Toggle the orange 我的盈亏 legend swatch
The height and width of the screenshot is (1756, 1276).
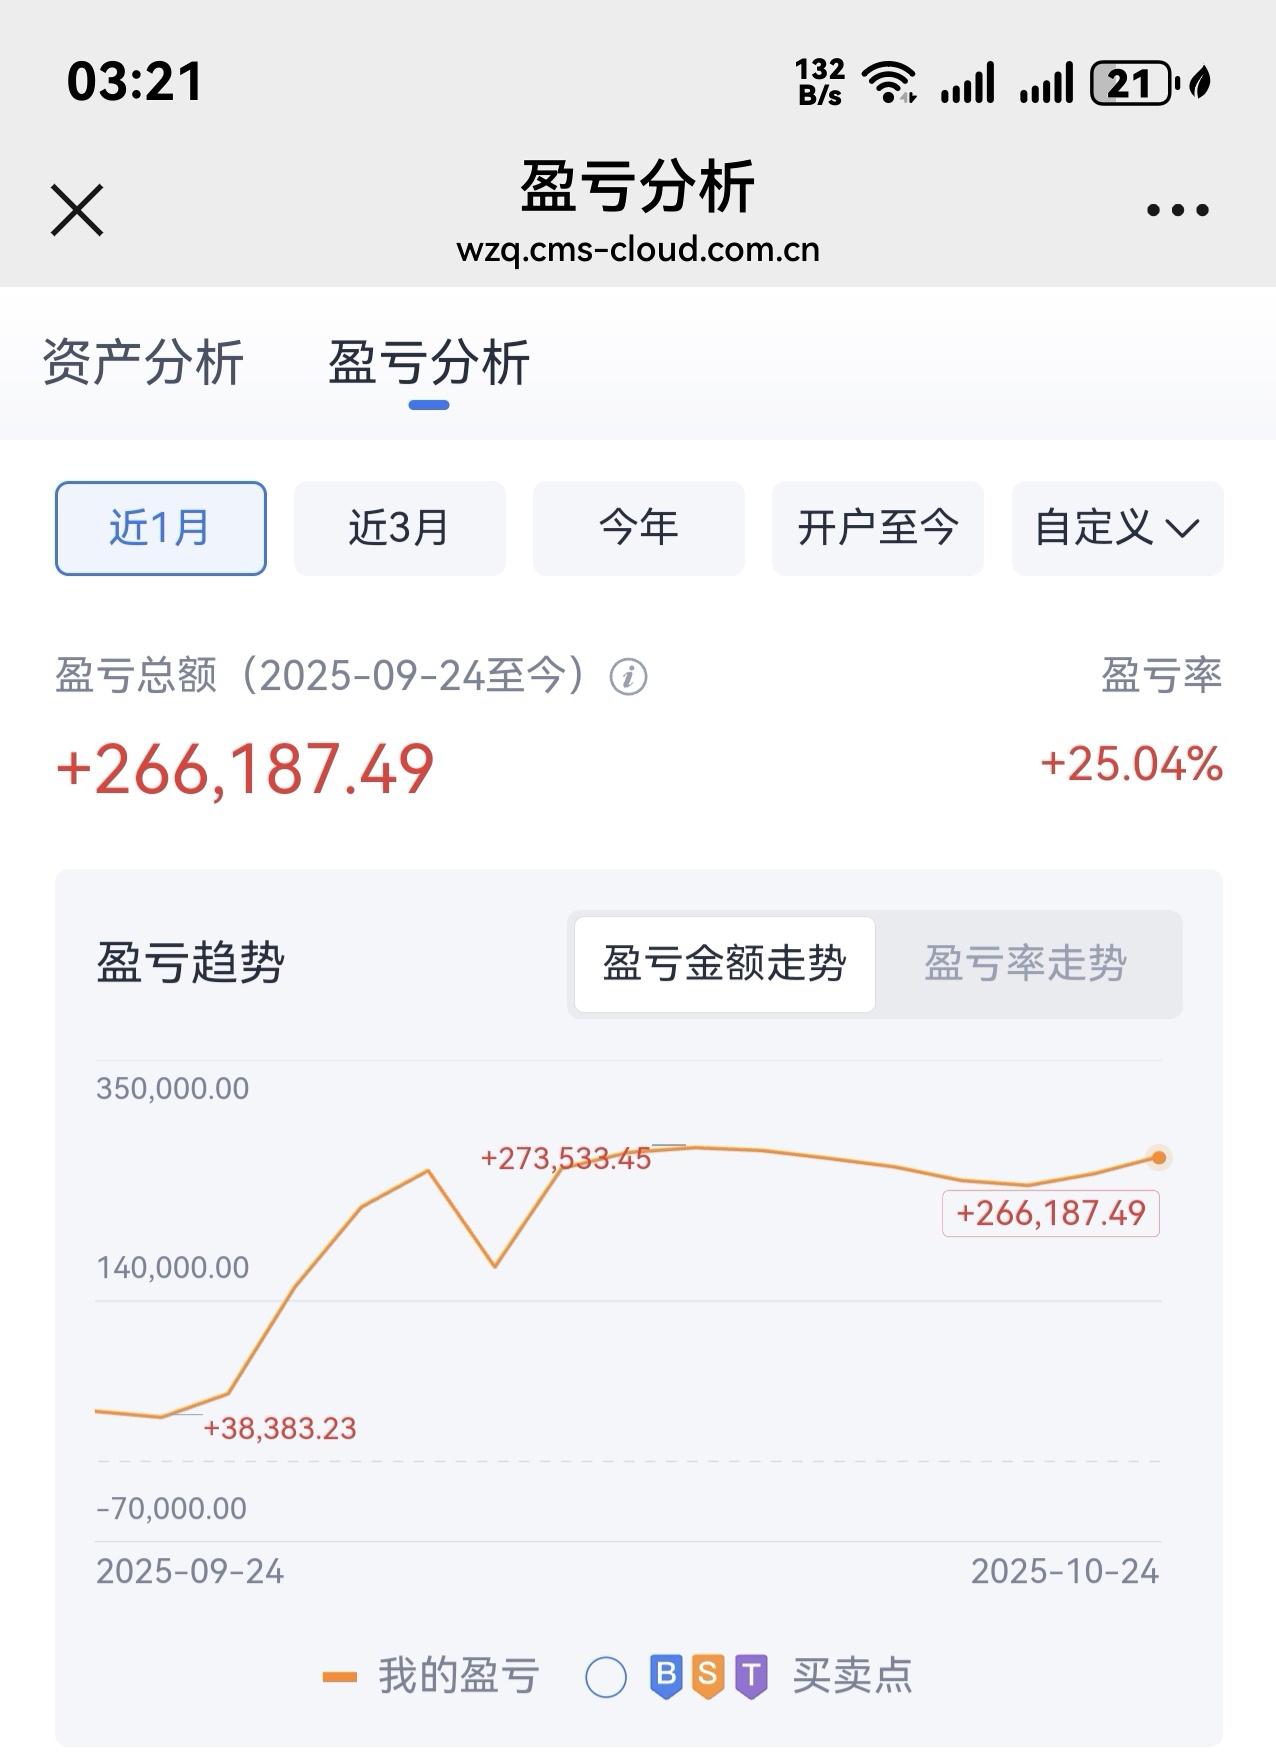point(340,1677)
